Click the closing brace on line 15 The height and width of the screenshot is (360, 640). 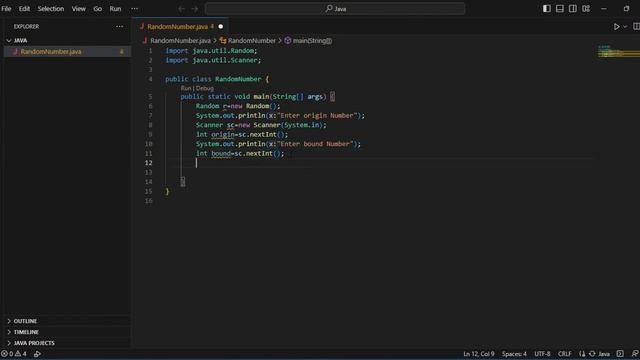point(167,191)
